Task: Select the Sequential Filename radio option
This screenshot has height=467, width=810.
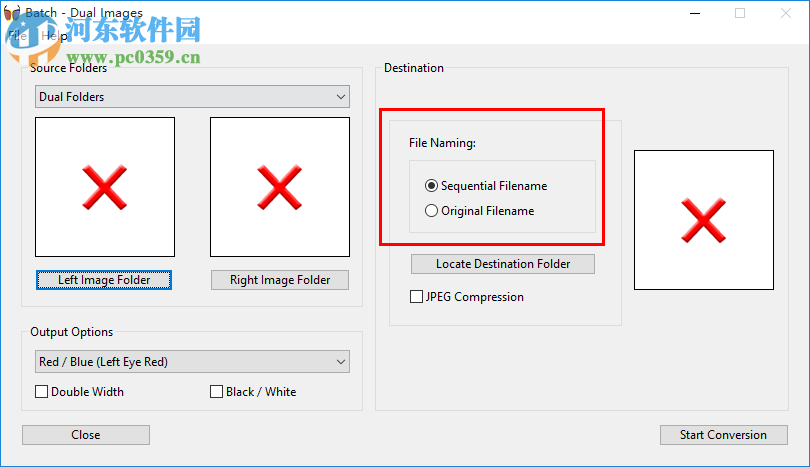Action: (432, 186)
